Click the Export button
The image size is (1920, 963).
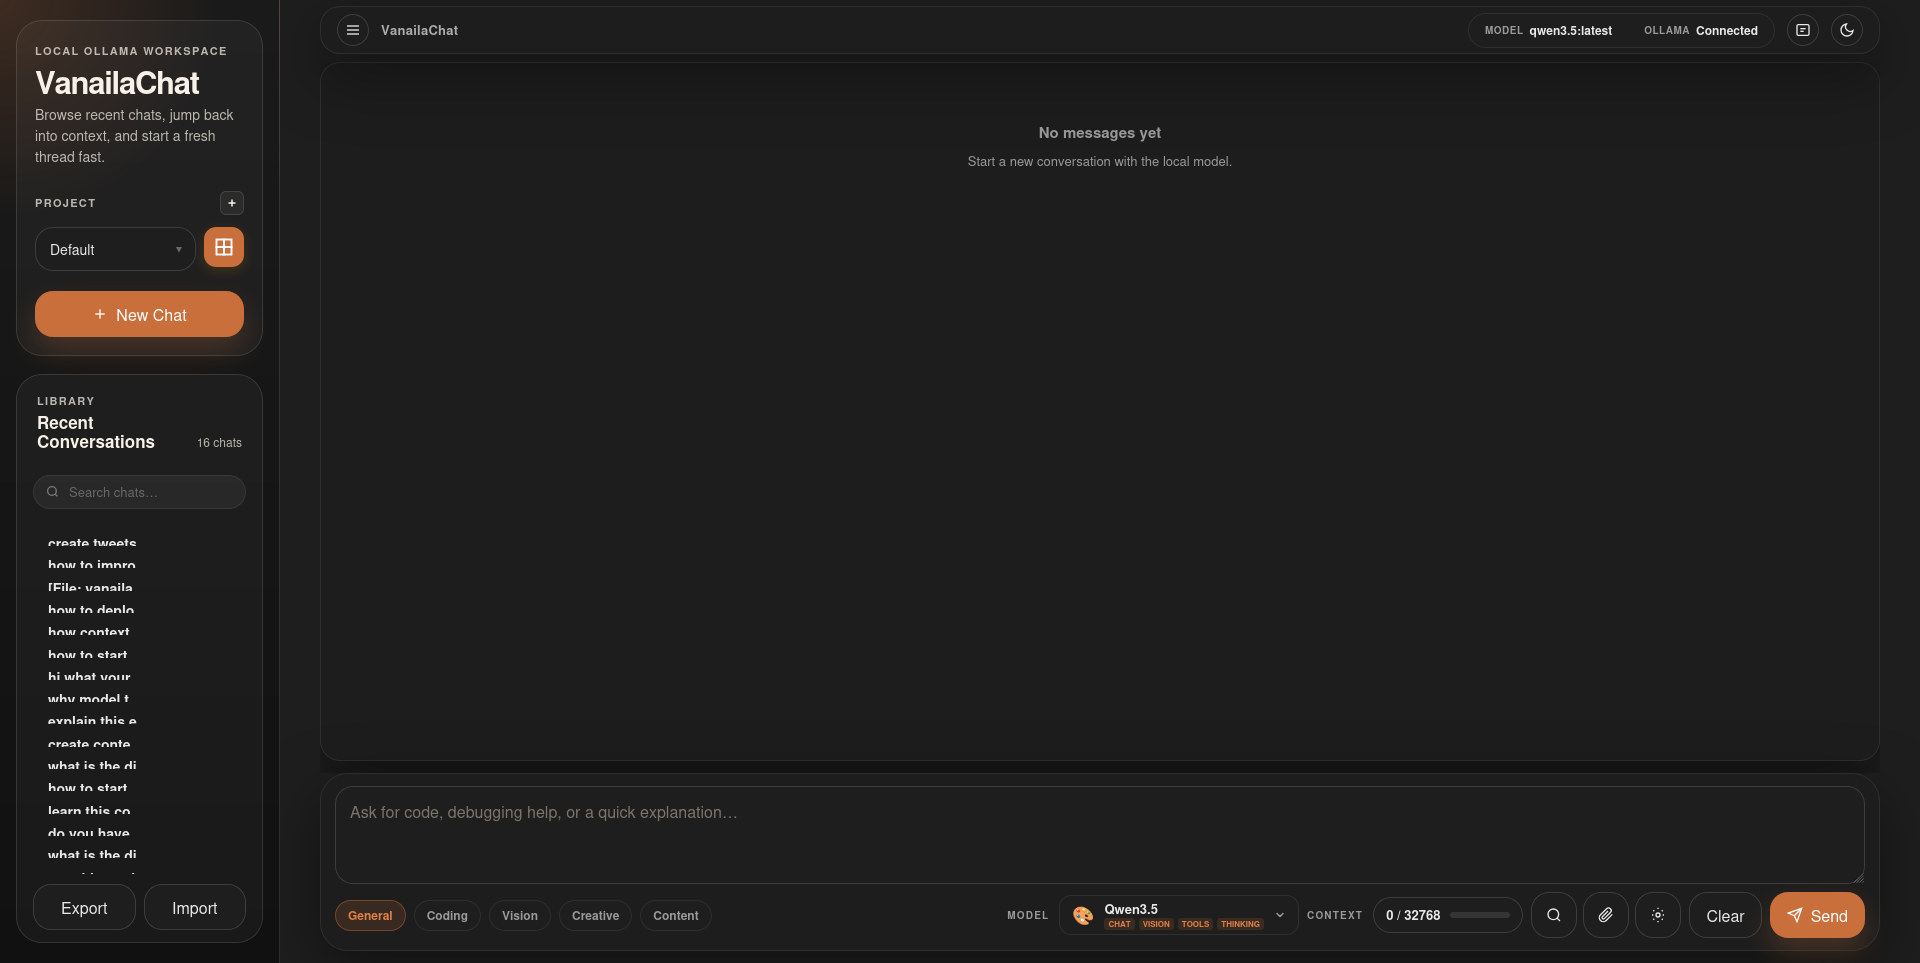(84, 907)
